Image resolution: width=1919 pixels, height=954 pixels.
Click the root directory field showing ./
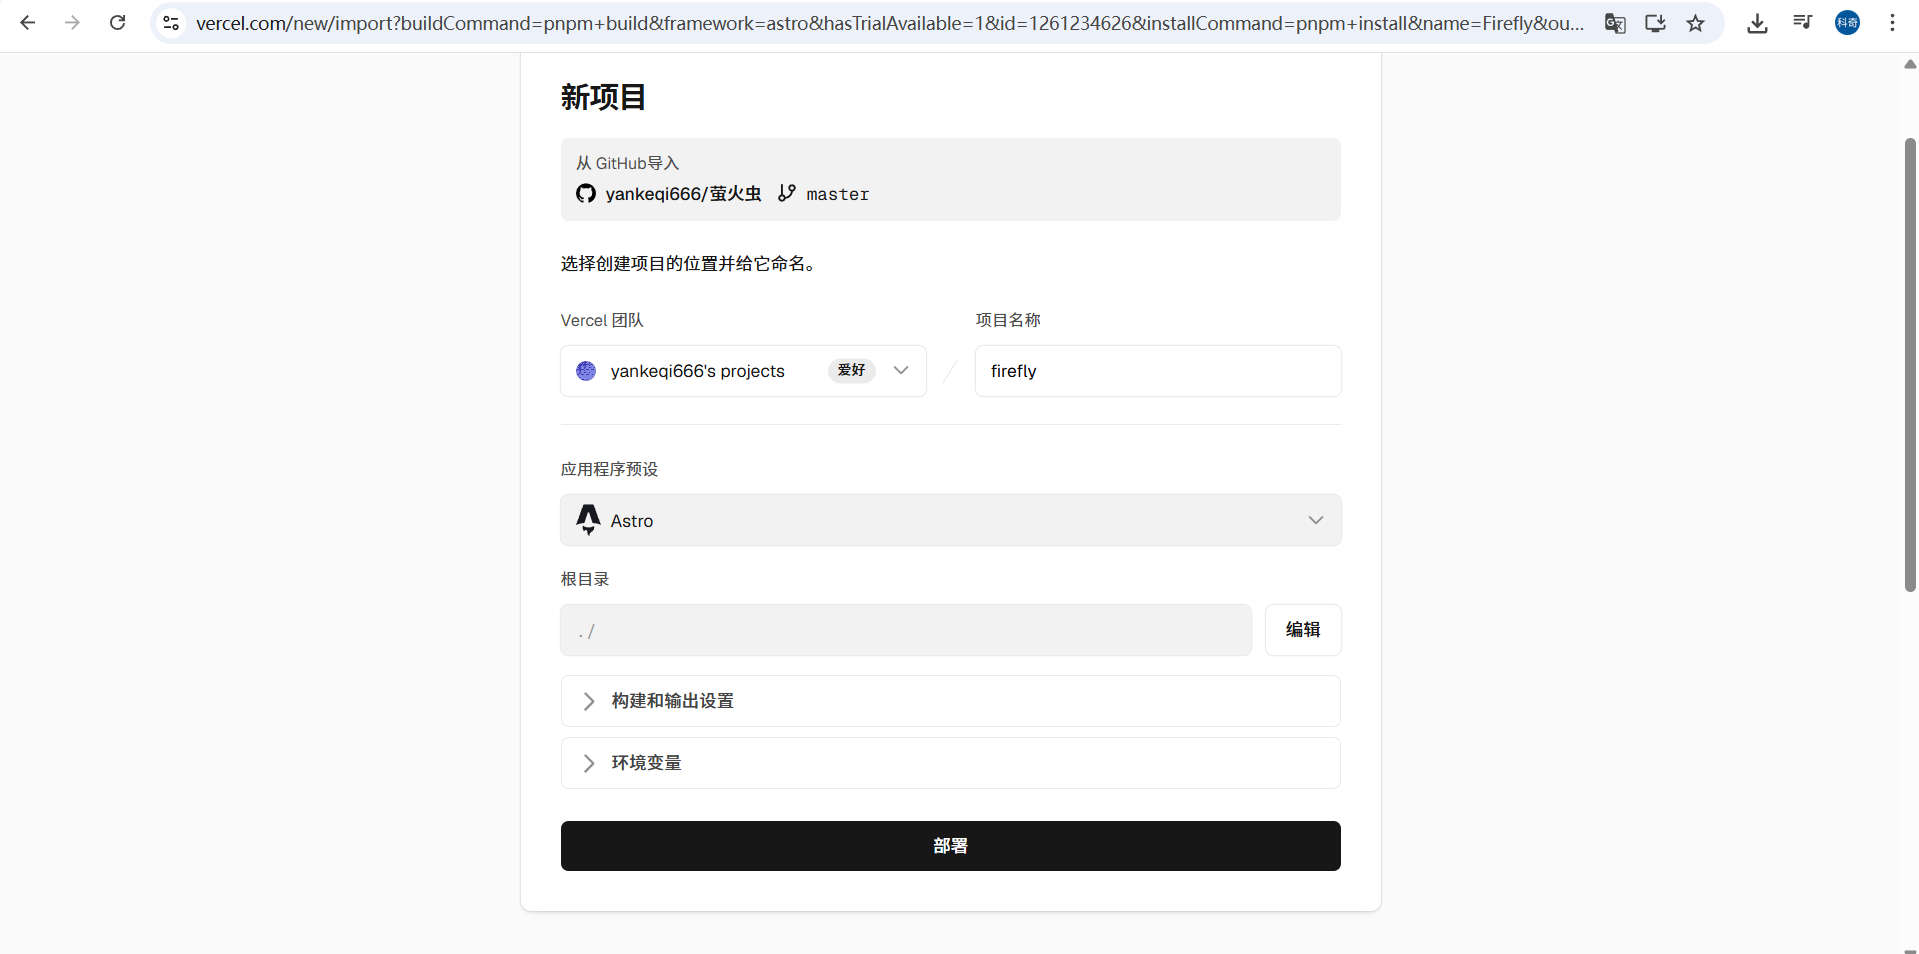906,630
